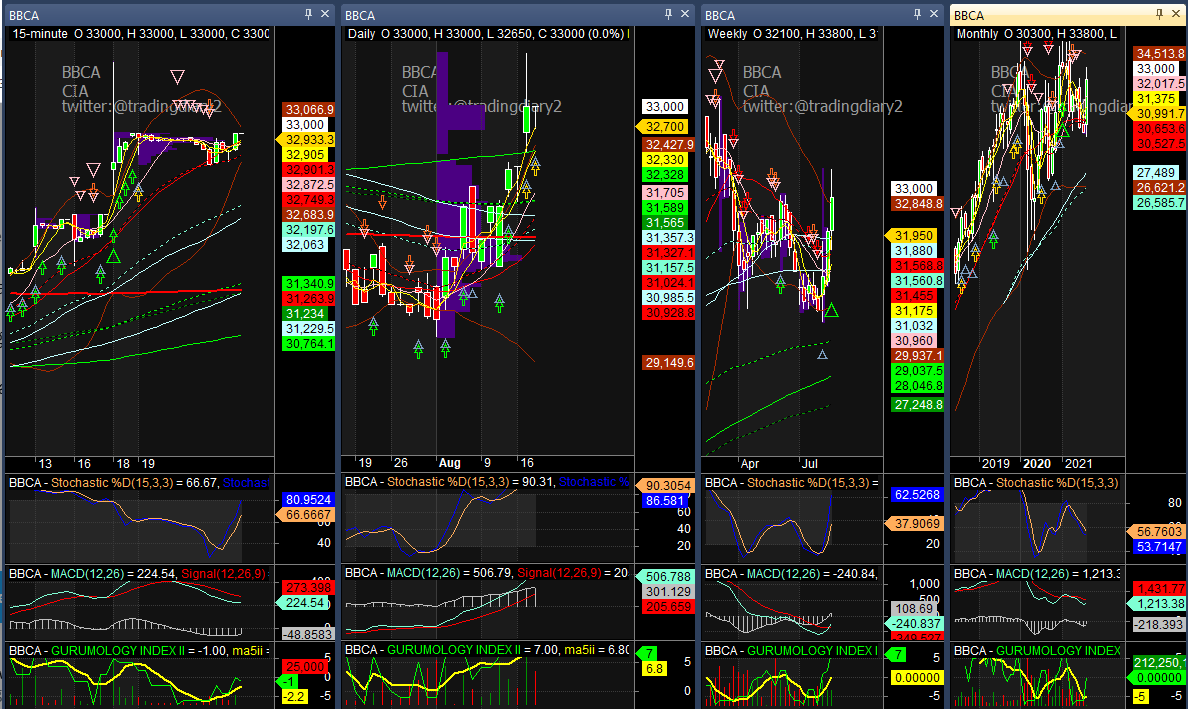Click the Monthly OHLC header text
The image size is (1188, 709).
pyautogui.click(x=1037, y=34)
